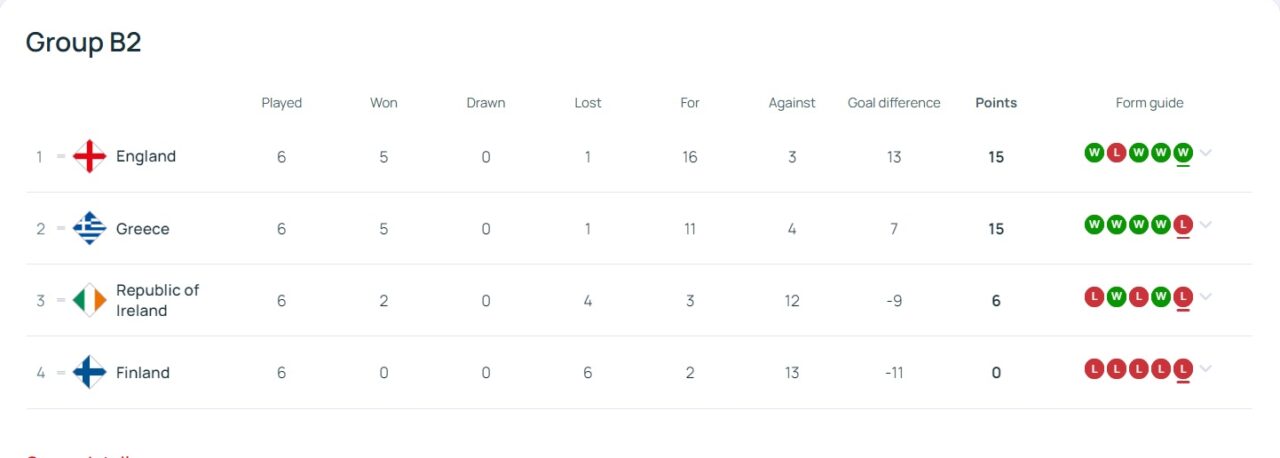Click the England flag icon

click(x=90, y=156)
